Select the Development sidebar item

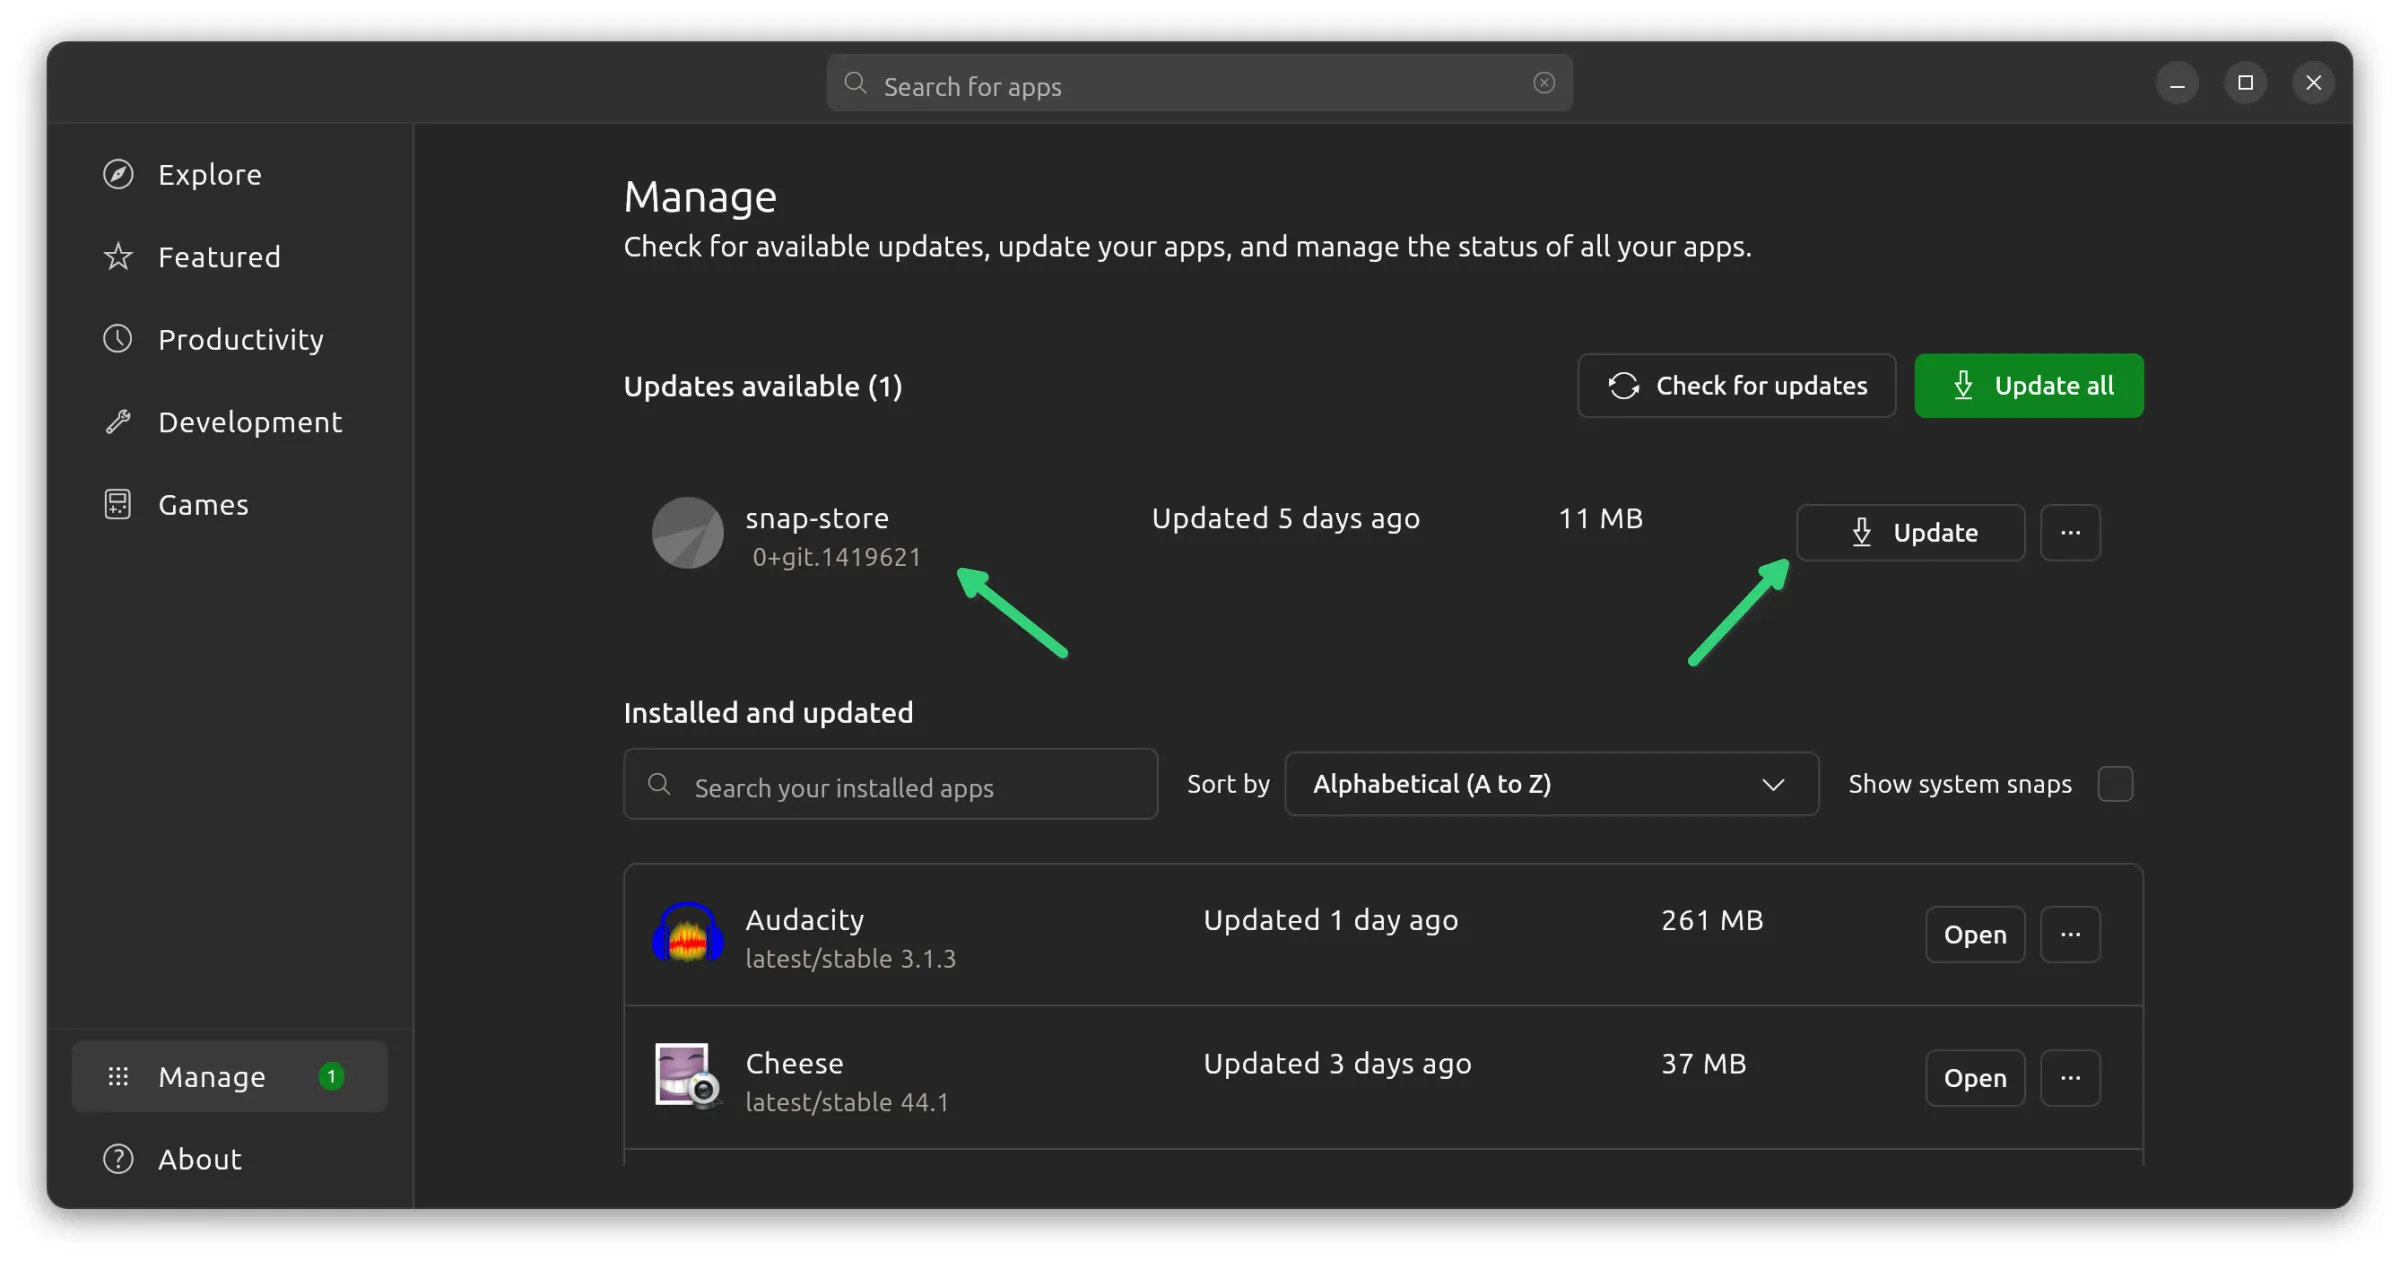(249, 422)
